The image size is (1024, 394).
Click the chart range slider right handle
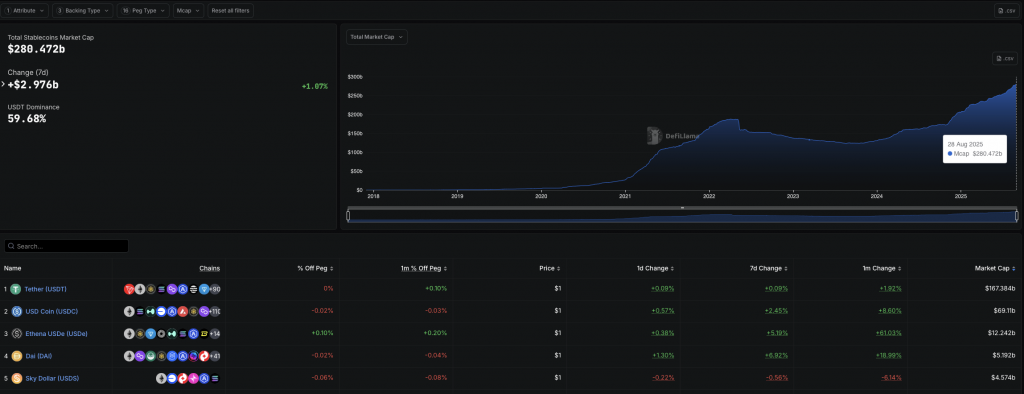(1017, 216)
